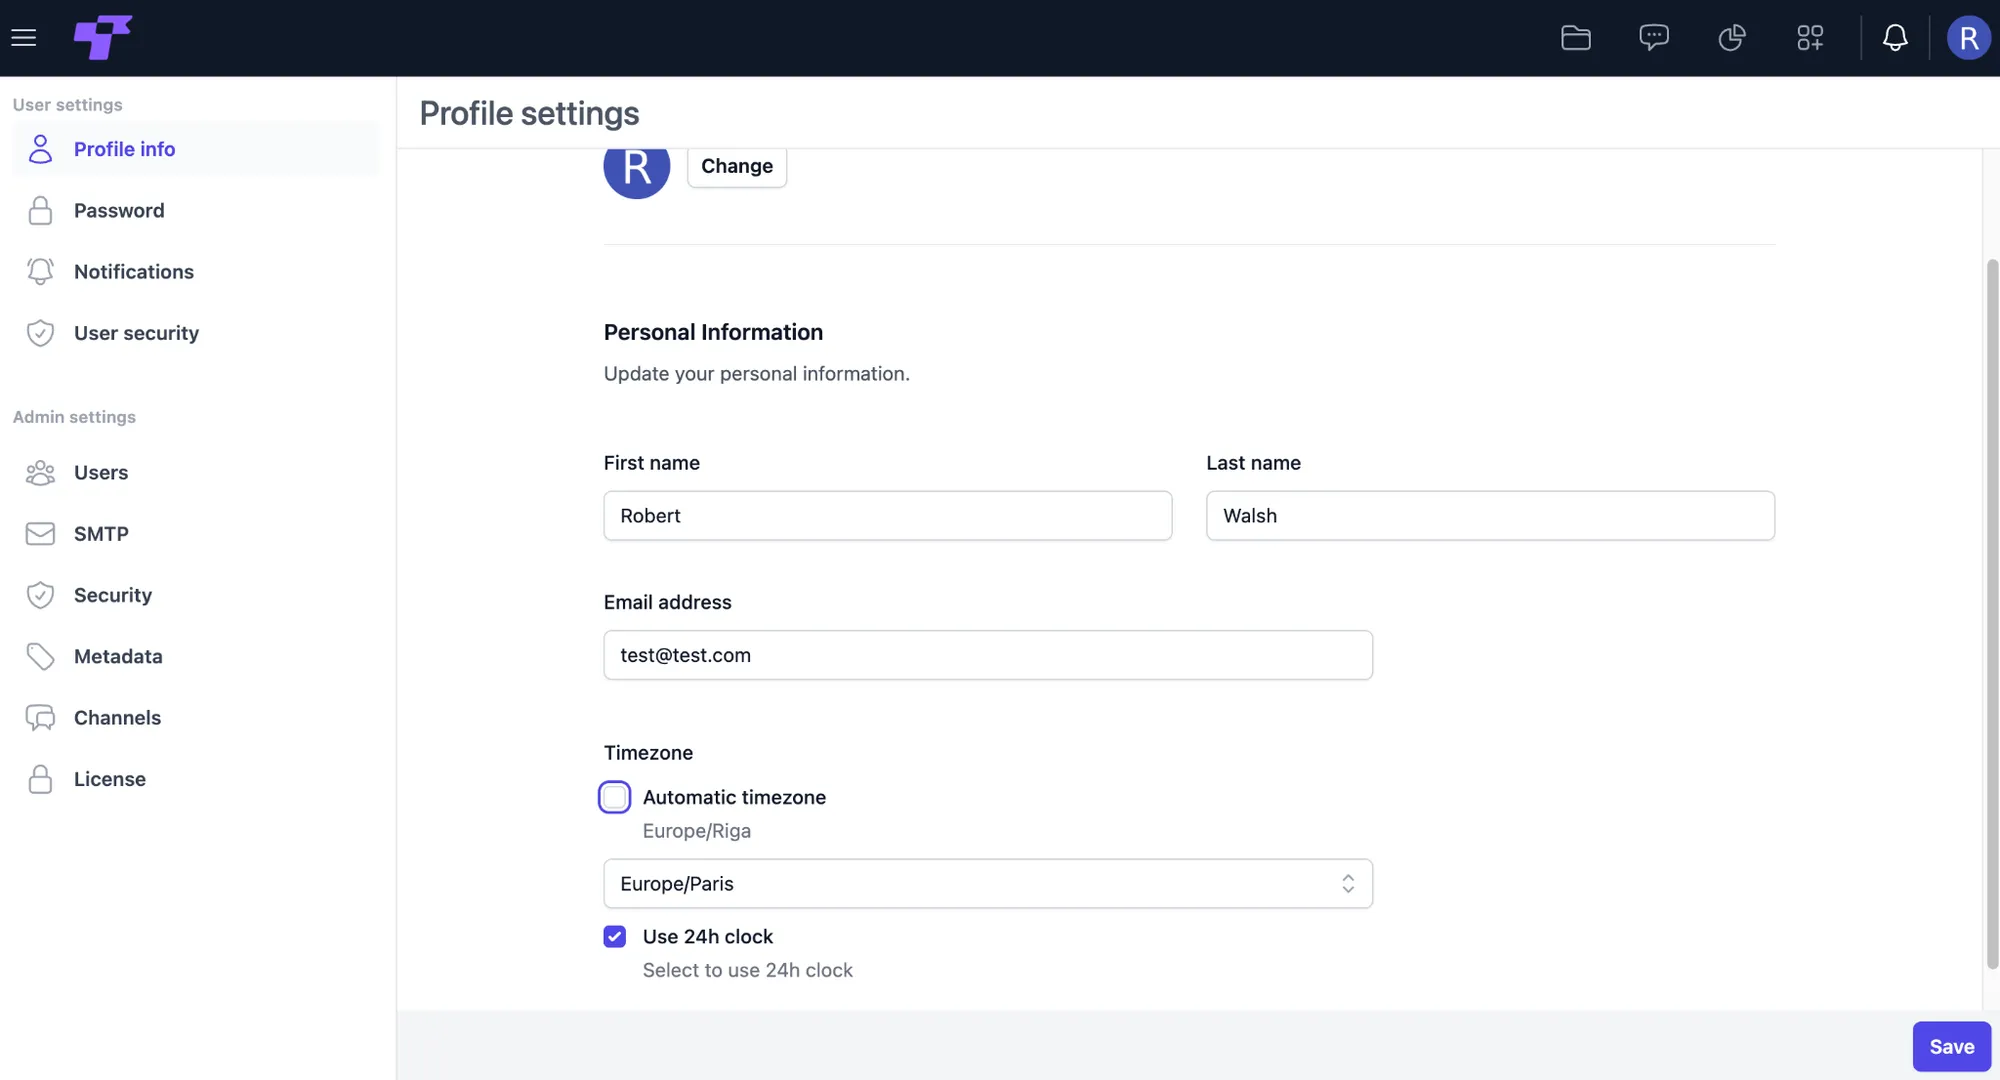Screen dimensions: 2000x1080
Task: Click the User security shield icon
Action: (40, 333)
